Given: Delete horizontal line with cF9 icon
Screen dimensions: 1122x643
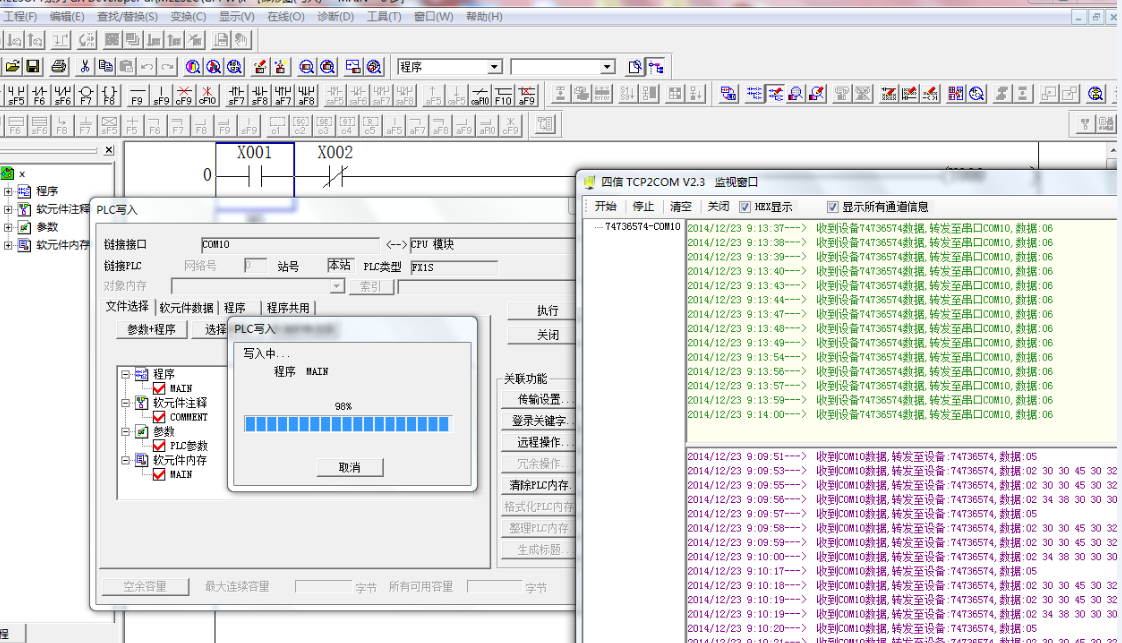Looking at the screenshot, I should tap(184, 94).
